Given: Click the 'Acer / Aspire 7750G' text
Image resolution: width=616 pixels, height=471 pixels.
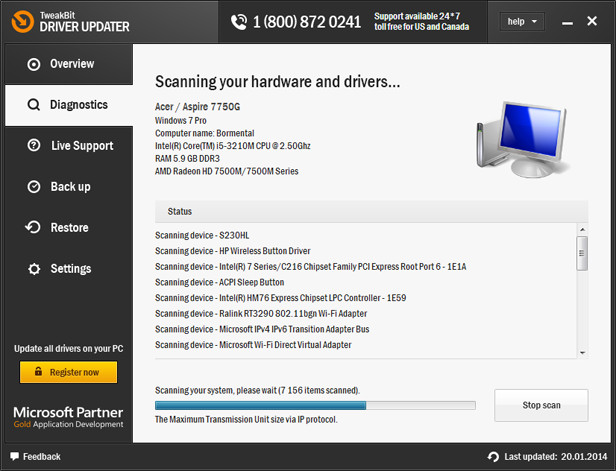Looking at the screenshot, I should click(197, 107).
